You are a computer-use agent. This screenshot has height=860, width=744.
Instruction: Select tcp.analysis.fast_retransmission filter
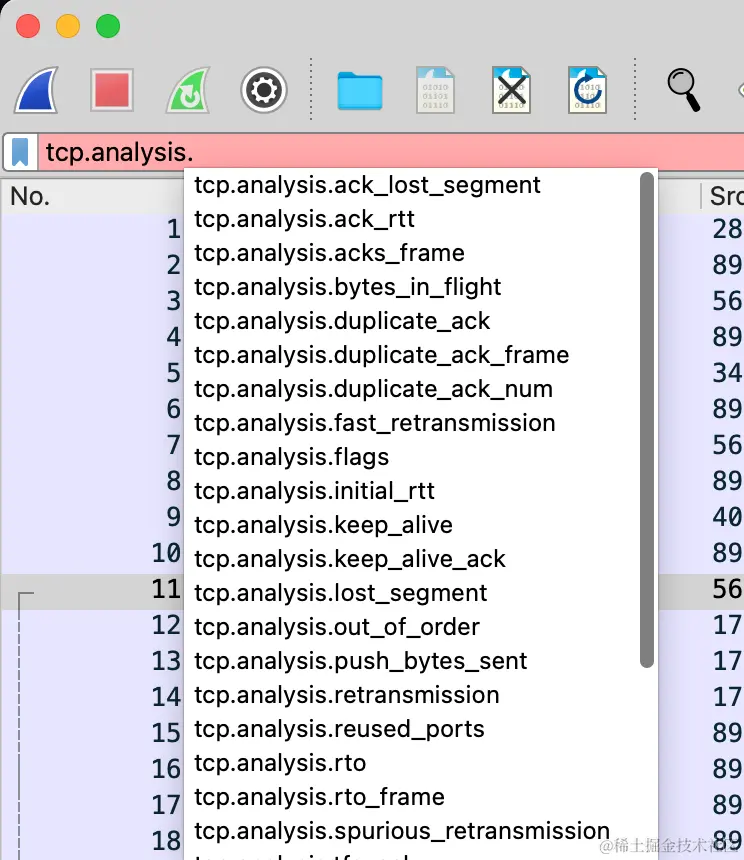pos(375,423)
